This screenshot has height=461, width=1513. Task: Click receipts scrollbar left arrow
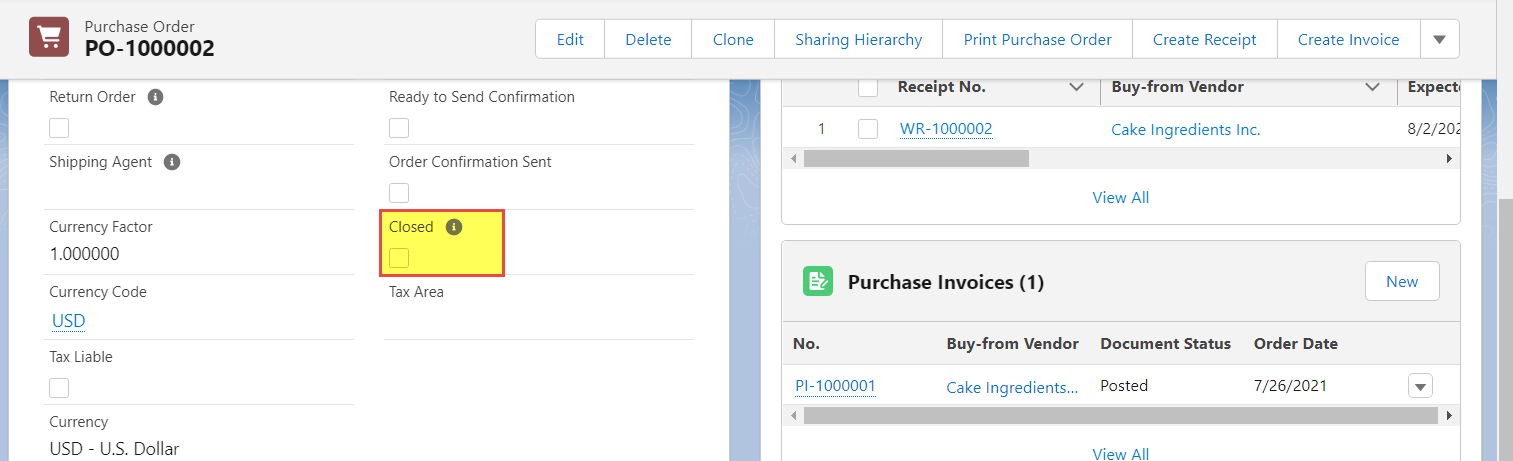click(795, 158)
